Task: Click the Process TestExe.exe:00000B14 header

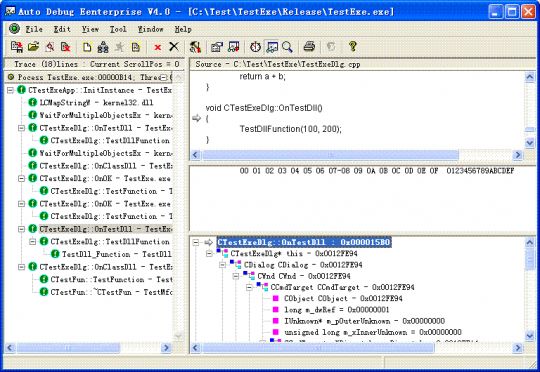Action: (89, 77)
